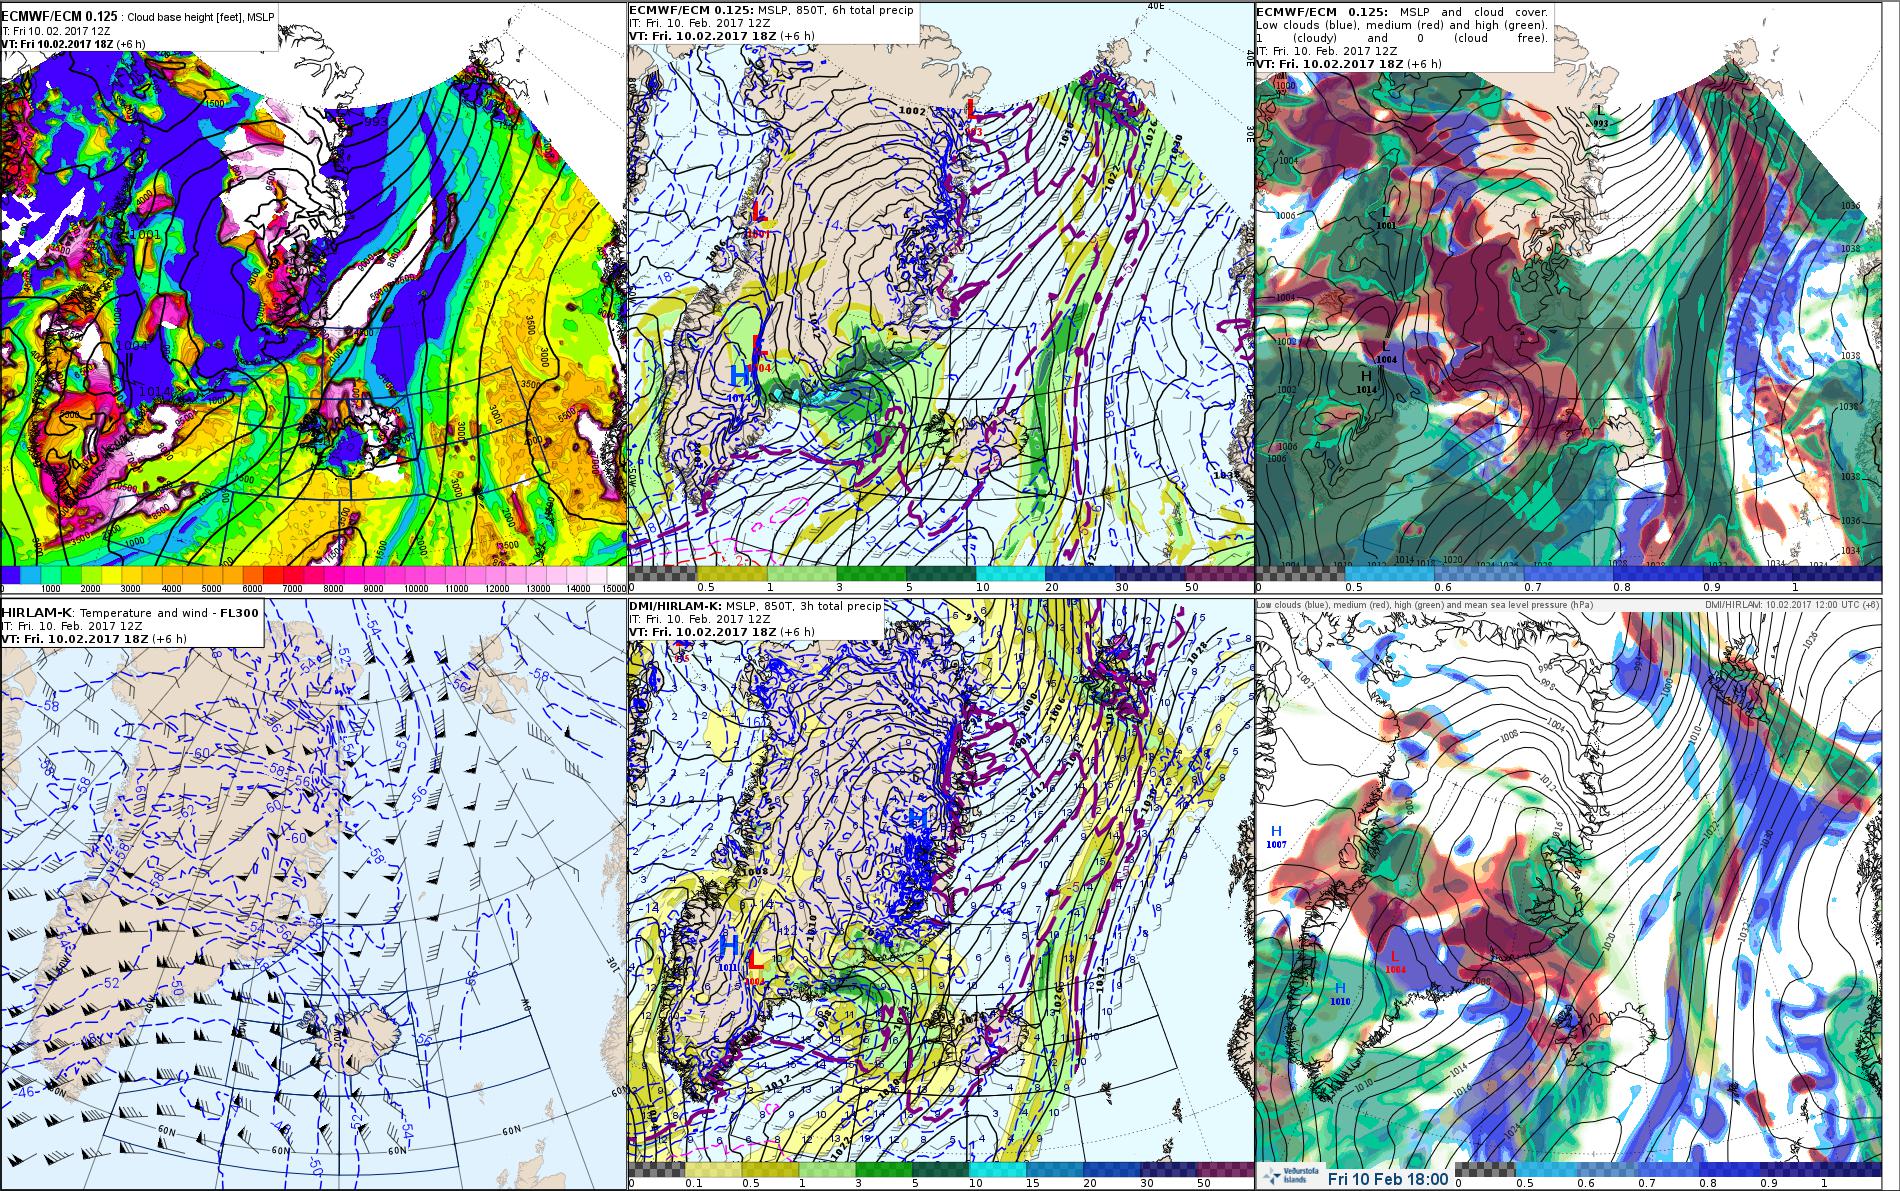Screen dimensions: 1900x1191
Task: Click the blue H over east Greenland in HIRLAM precip map
Action: (x=917, y=818)
